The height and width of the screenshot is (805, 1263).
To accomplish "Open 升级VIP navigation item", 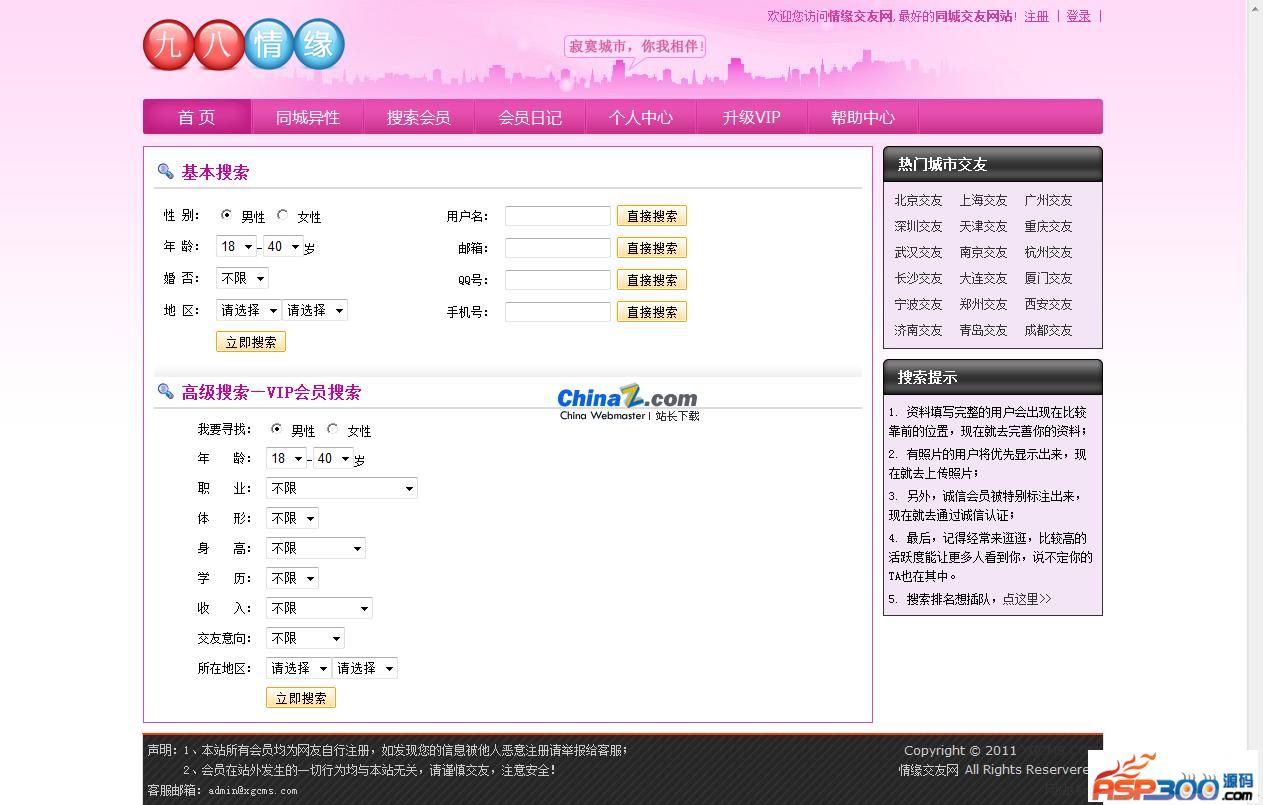I will tap(752, 117).
